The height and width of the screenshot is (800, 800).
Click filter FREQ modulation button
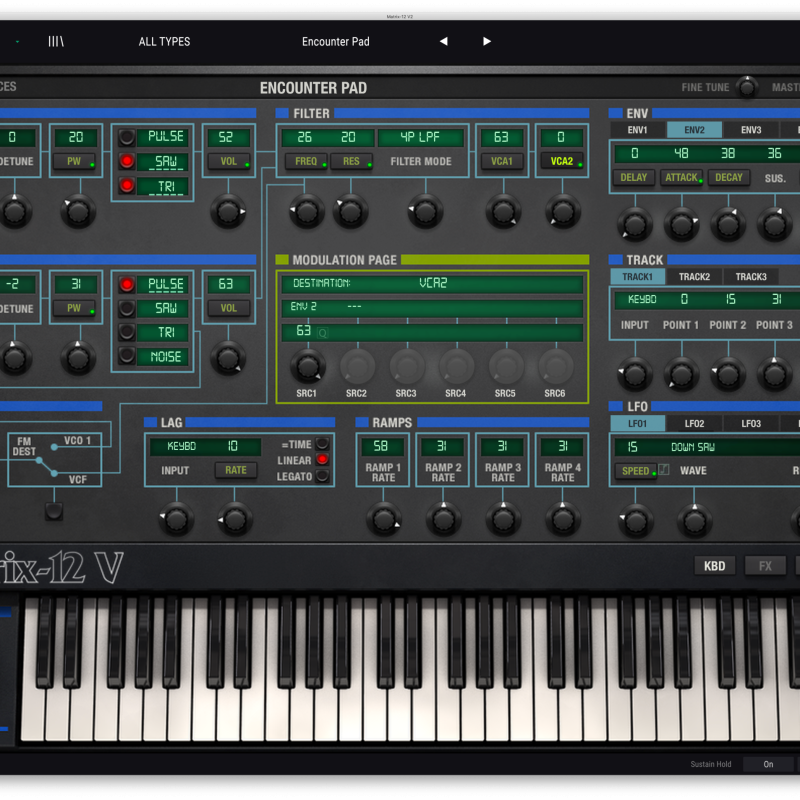(306, 161)
